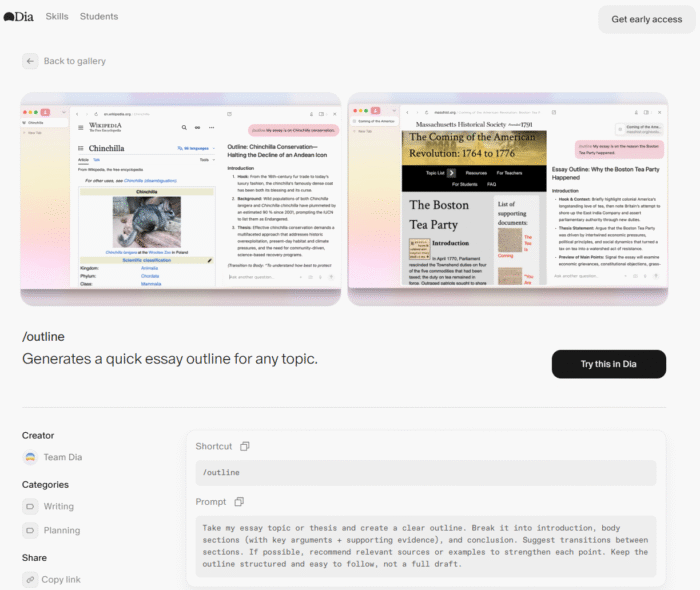Open the Chinchilla Wikipedia preview screenshot
This screenshot has width=700, height=590.
click(x=181, y=199)
